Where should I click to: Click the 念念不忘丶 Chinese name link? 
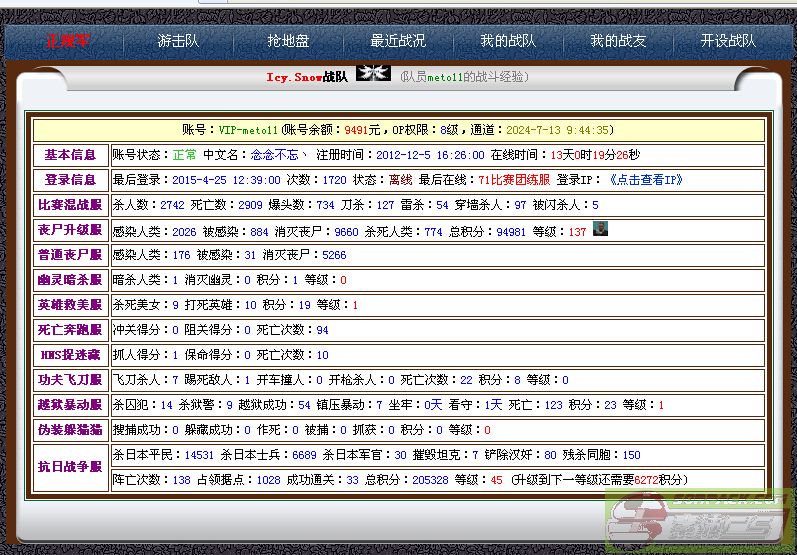(x=279, y=155)
